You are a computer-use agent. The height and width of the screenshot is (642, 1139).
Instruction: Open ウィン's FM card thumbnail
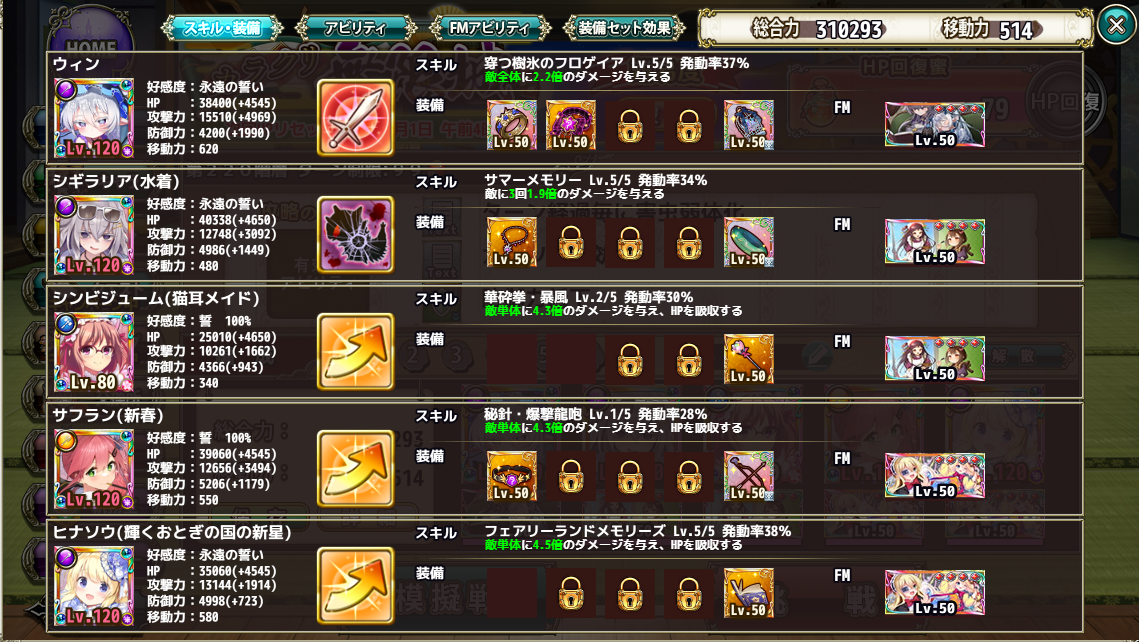934,125
